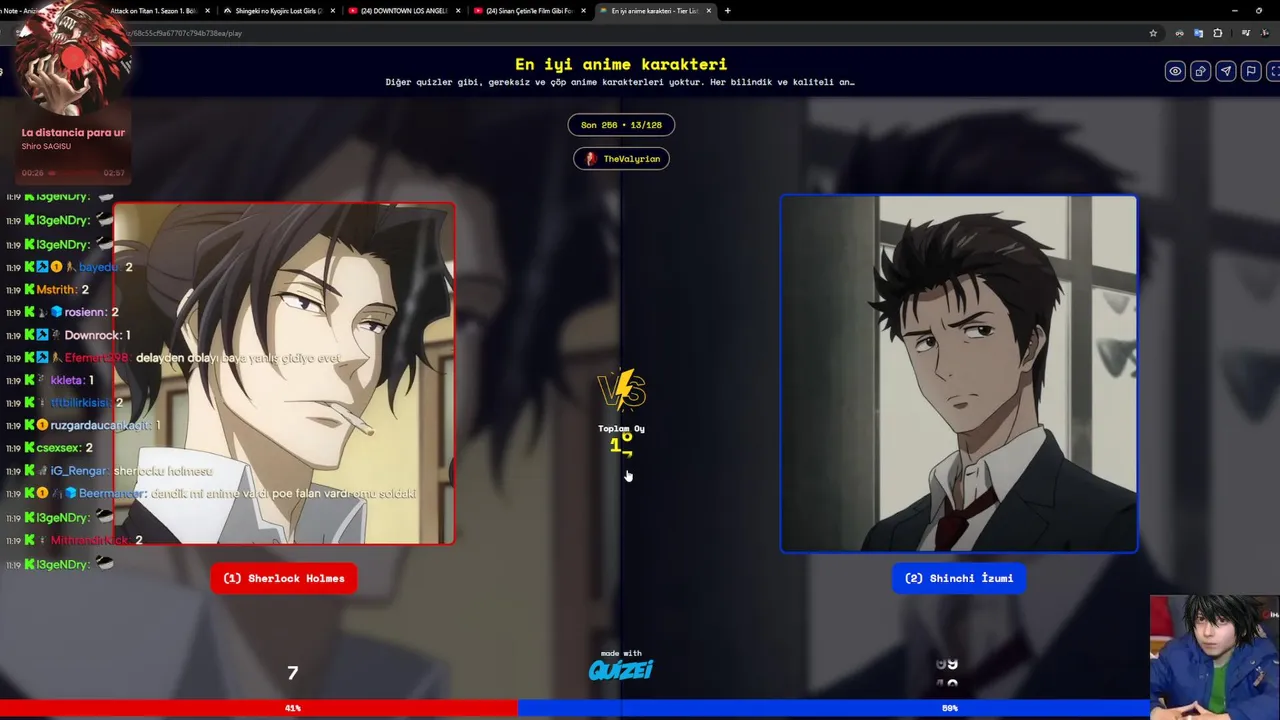Click the eye preview icon in quiz toolbar

pyautogui.click(x=1175, y=71)
